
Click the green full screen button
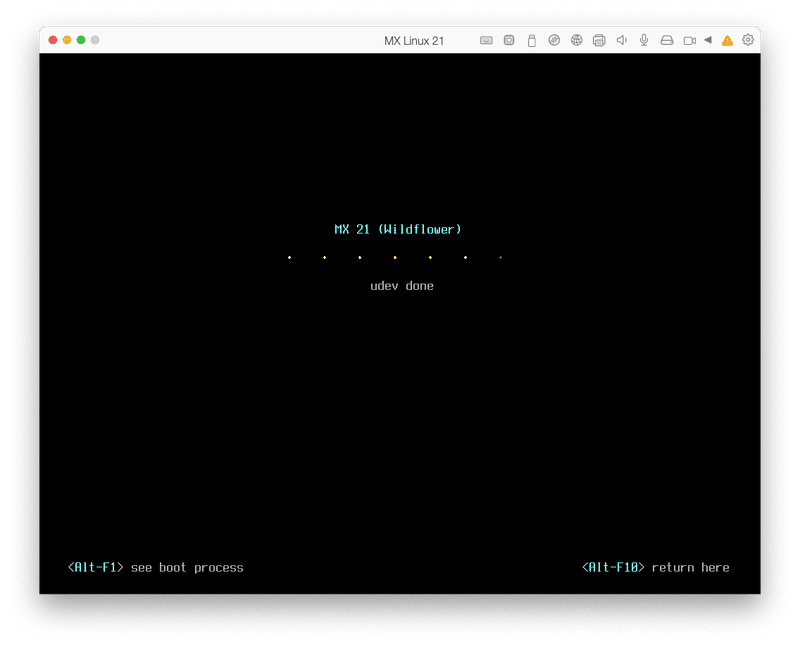coord(81,40)
